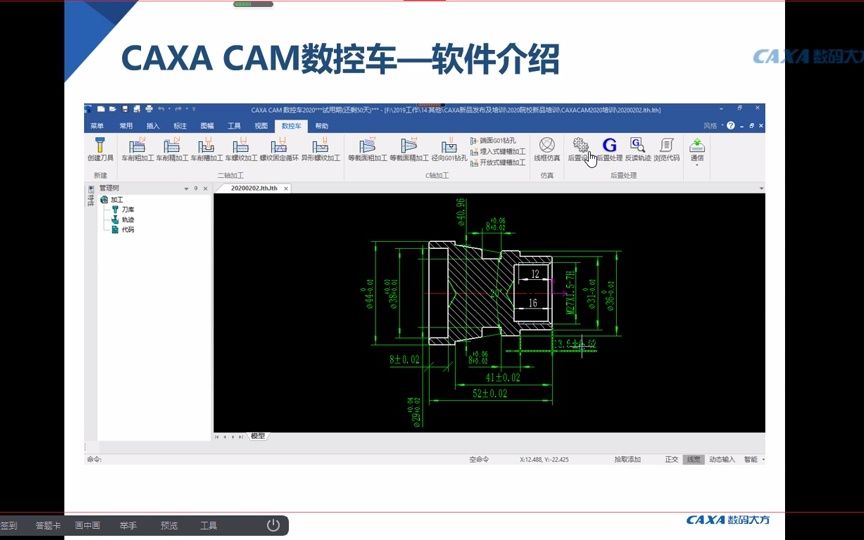Choose 开放式键槽加工 open keyway machining
864x540 pixels.
pyautogui.click(x=498, y=163)
